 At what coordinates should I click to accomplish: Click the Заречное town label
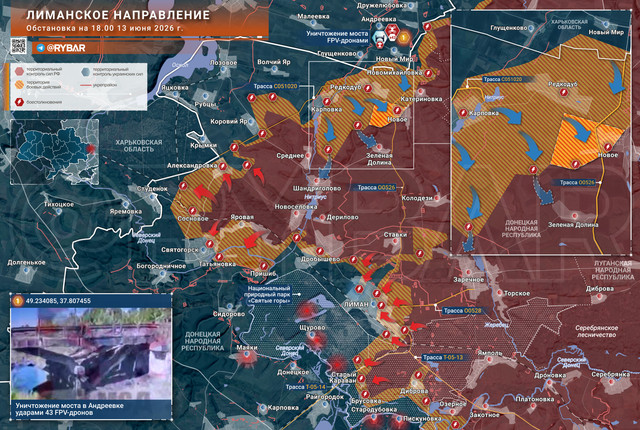tap(468, 280)
